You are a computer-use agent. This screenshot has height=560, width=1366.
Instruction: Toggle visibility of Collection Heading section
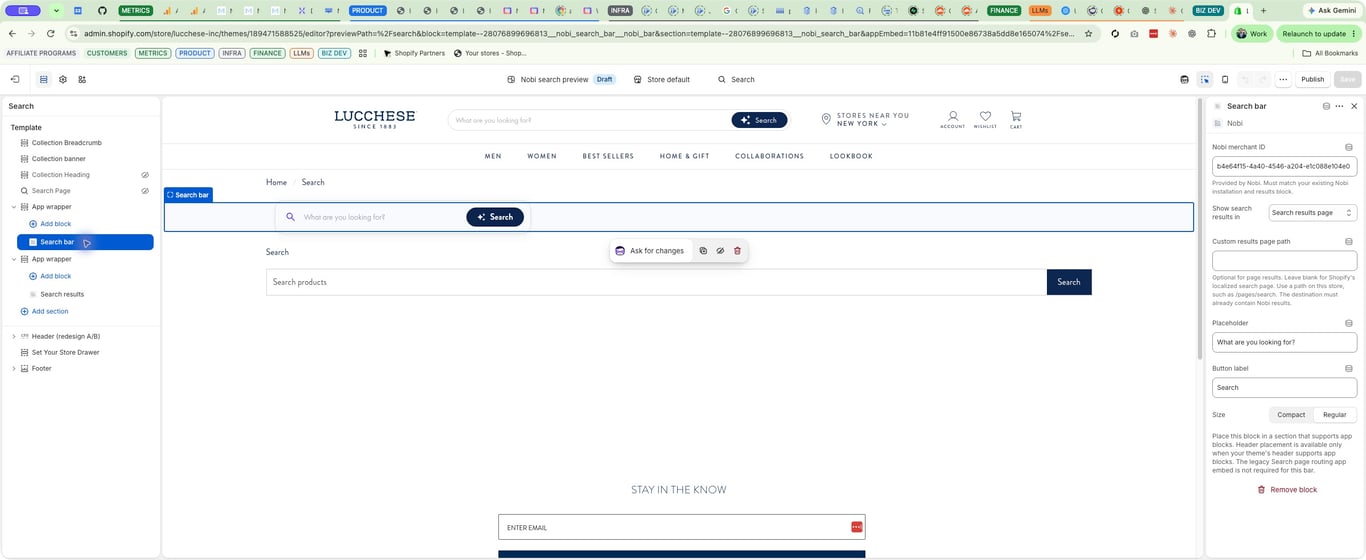pyautogui.click(x=145, y=175)
